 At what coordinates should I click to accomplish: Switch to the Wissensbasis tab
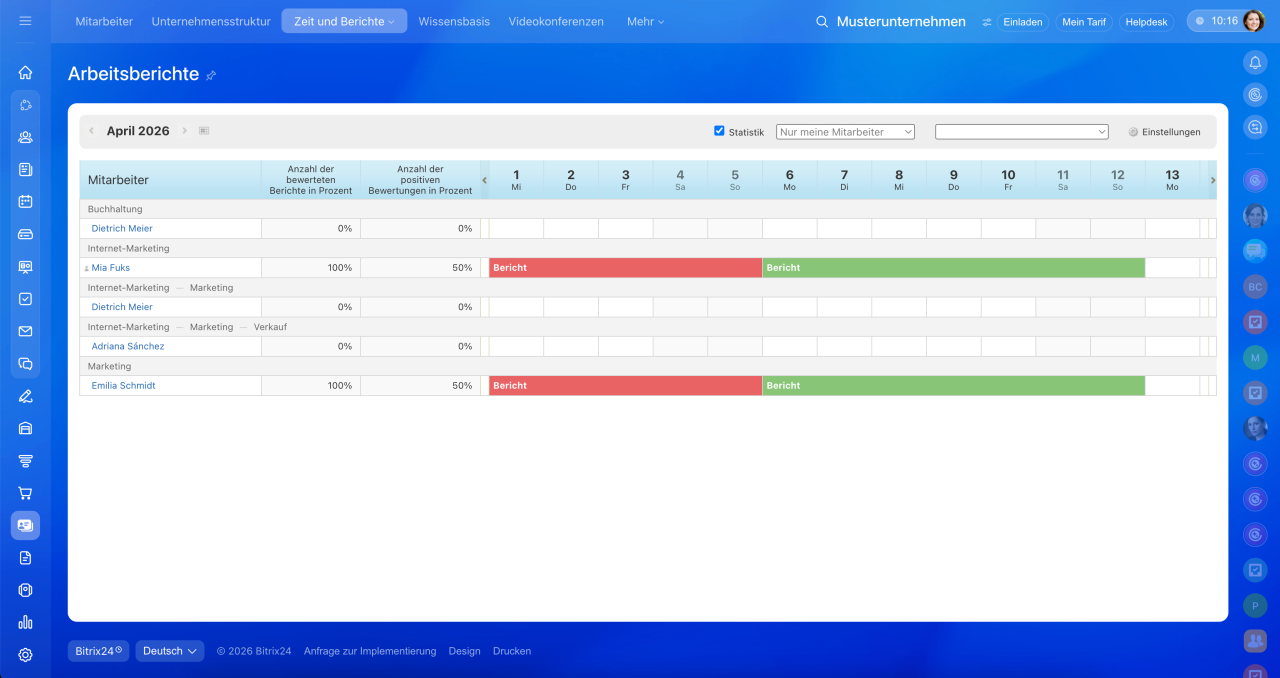pyautogui.click(x=454, y=22)
